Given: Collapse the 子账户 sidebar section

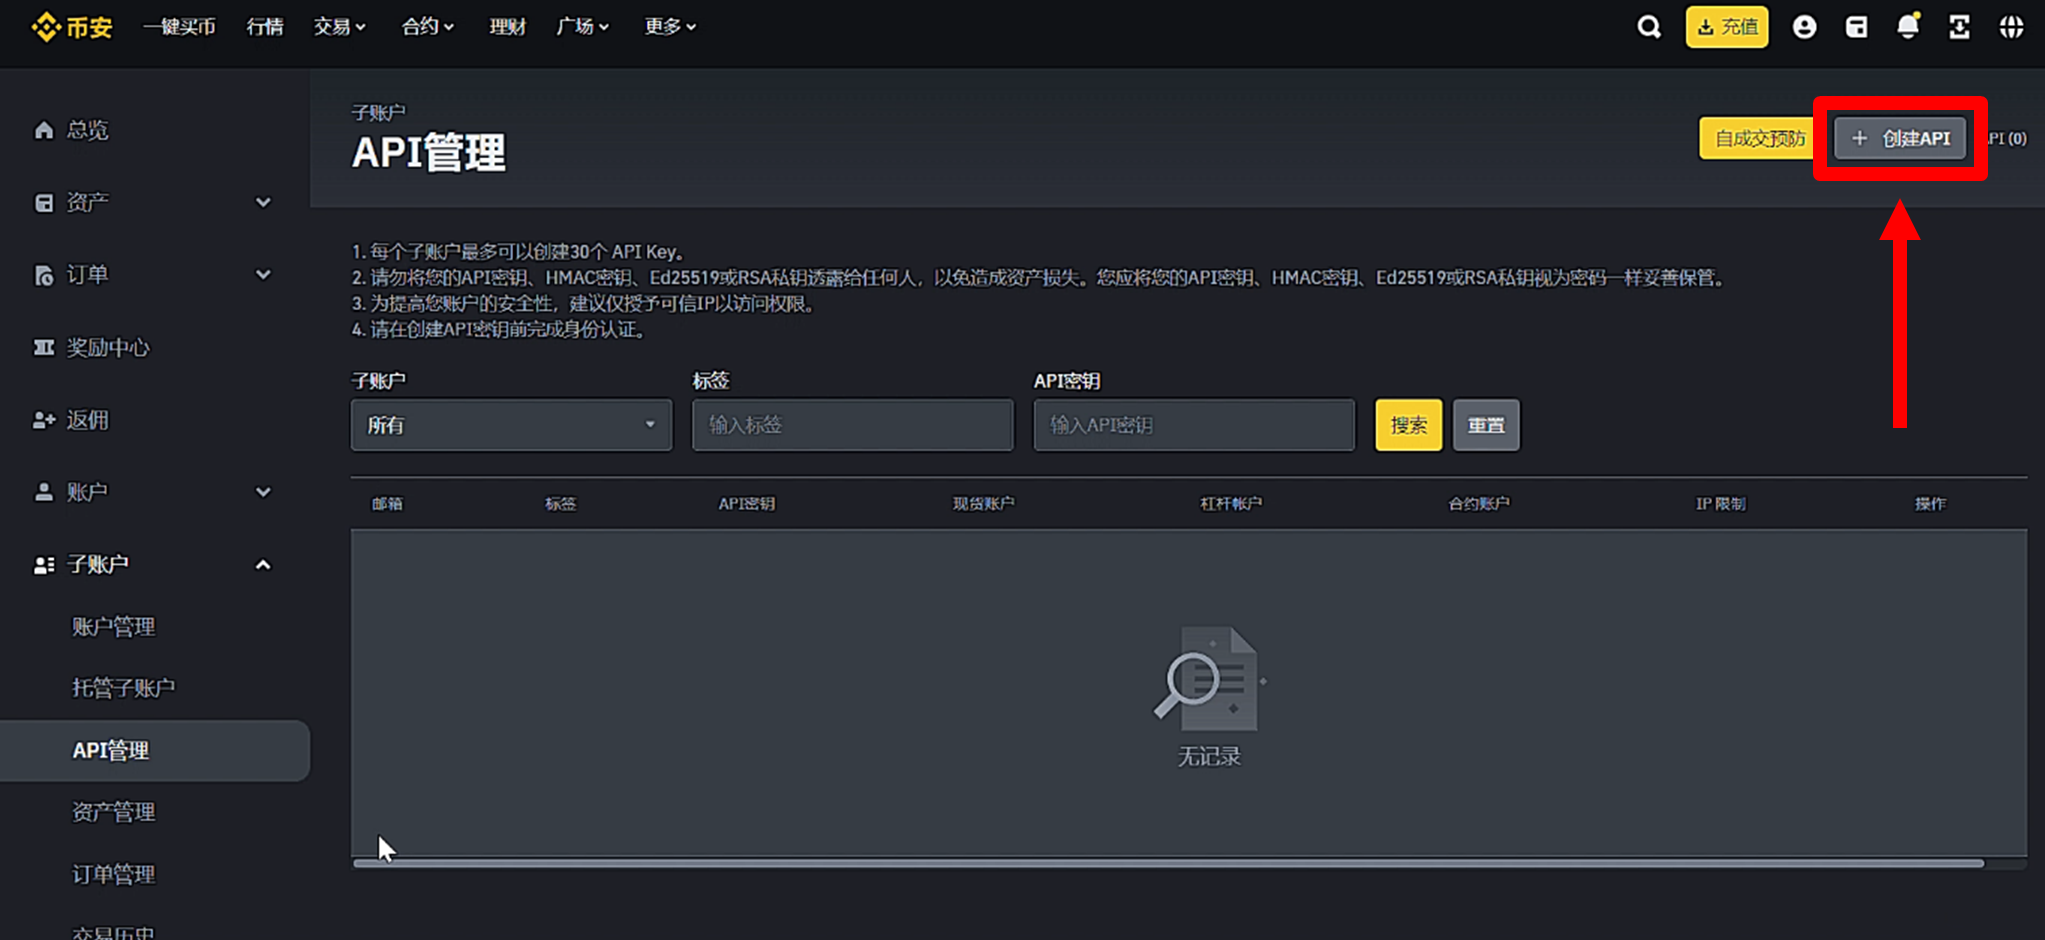Looking at the screenshot, I should (262, 565).
